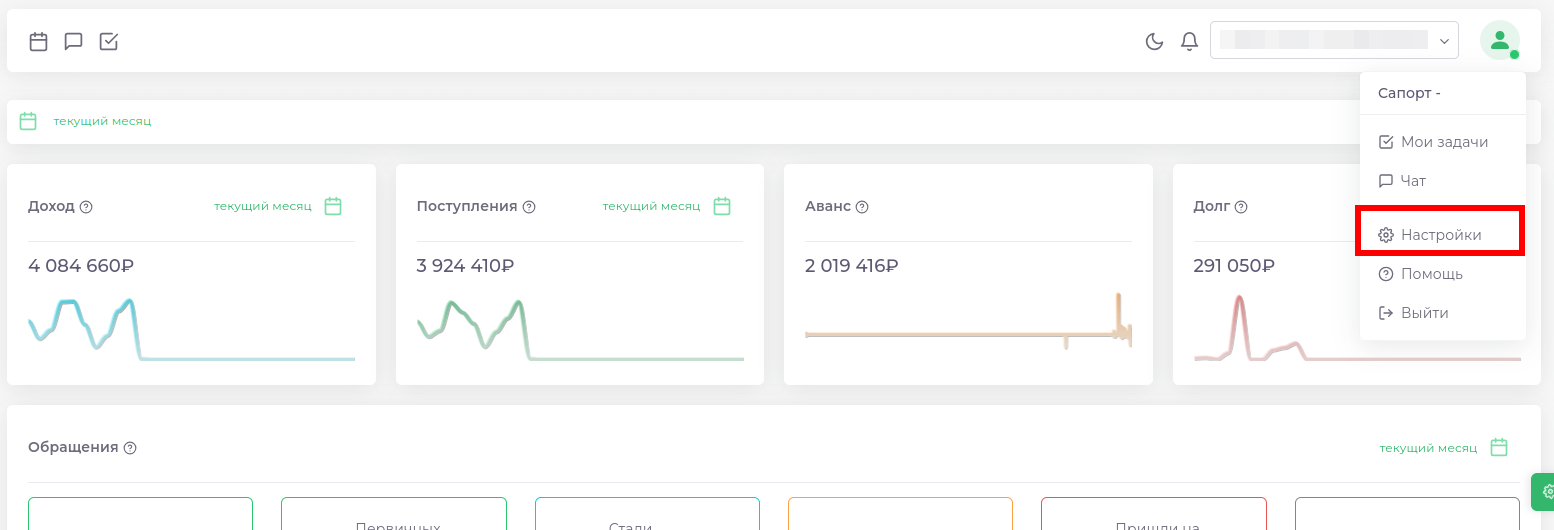This screenshot has width=1554, height=530.
Task: Open Настройки in the user menu
Action: [1440, 235]
